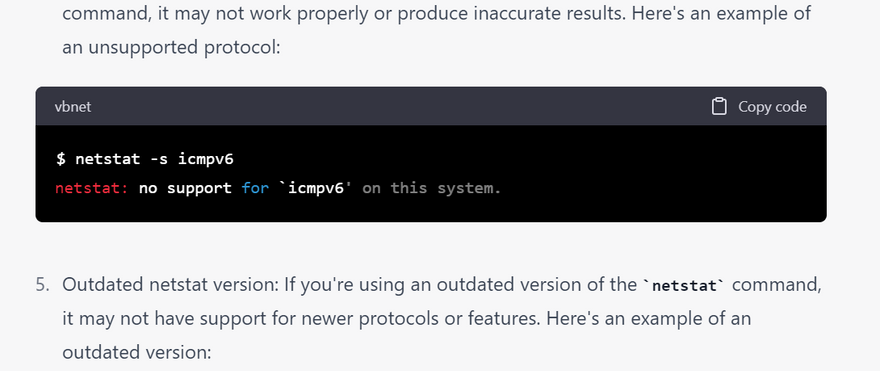The image size is (880, 371).
Task: Click the final 'outdated version:' line
Action: tap(136, 352)
